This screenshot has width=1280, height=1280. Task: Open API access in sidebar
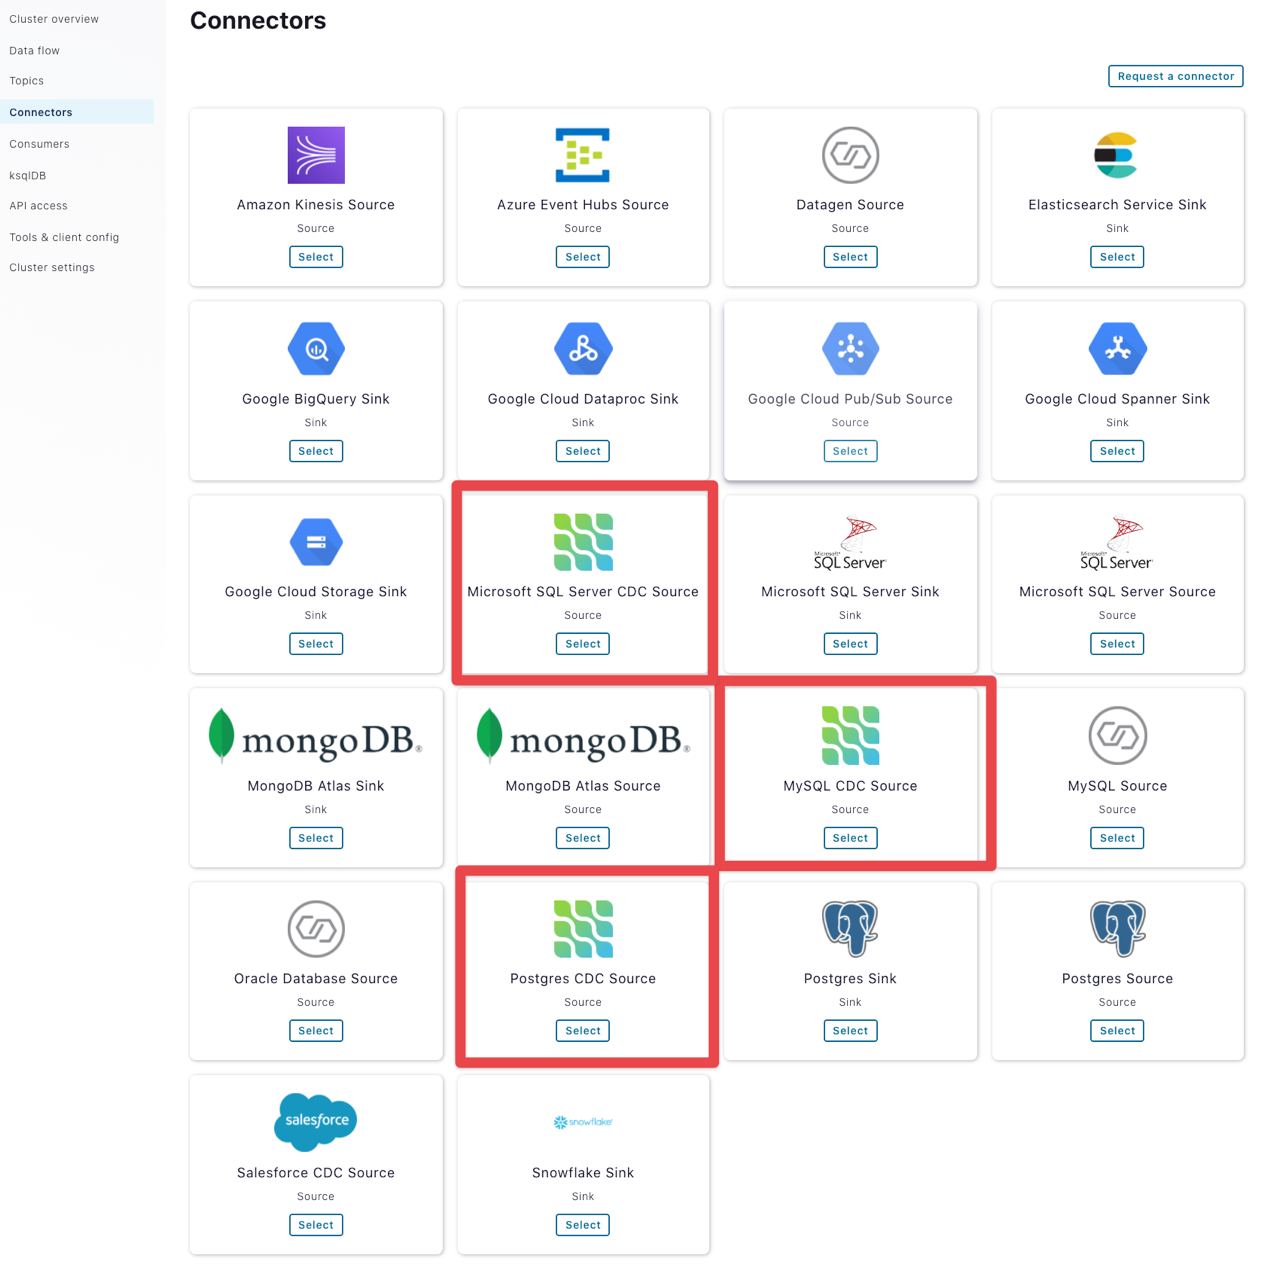tap(38, 206)
